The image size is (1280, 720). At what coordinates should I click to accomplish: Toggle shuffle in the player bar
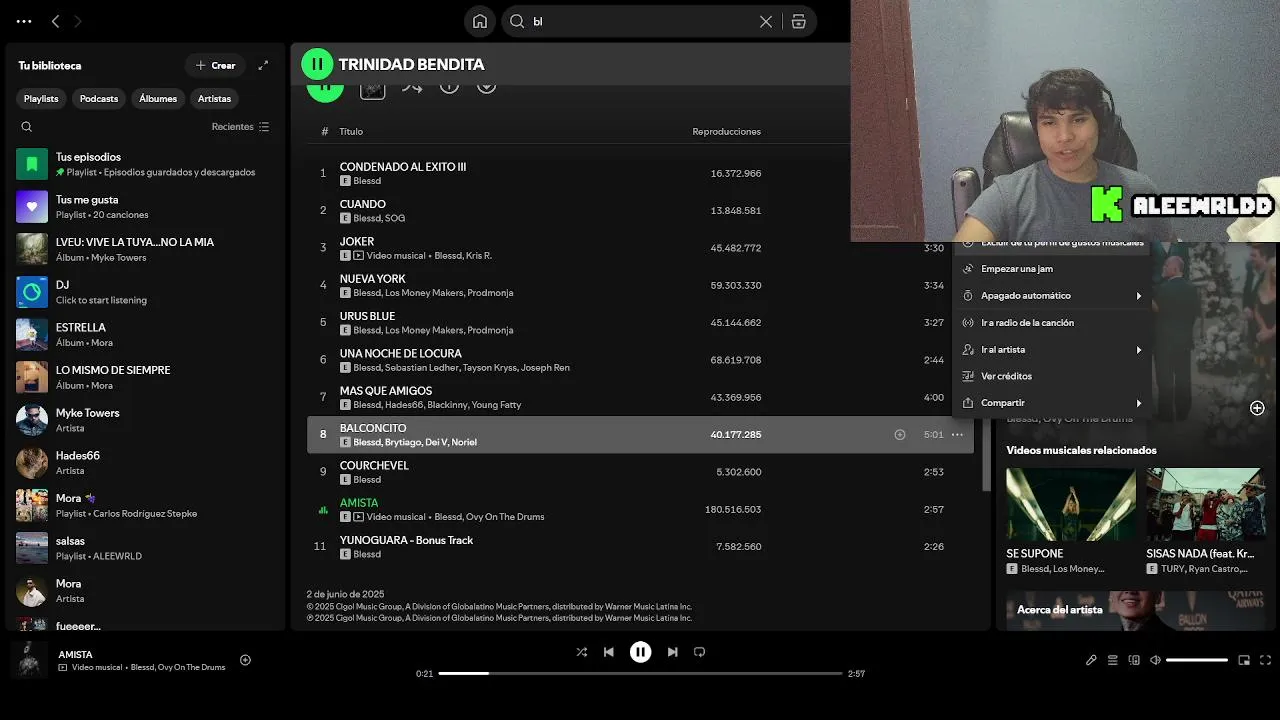(582, 652)
